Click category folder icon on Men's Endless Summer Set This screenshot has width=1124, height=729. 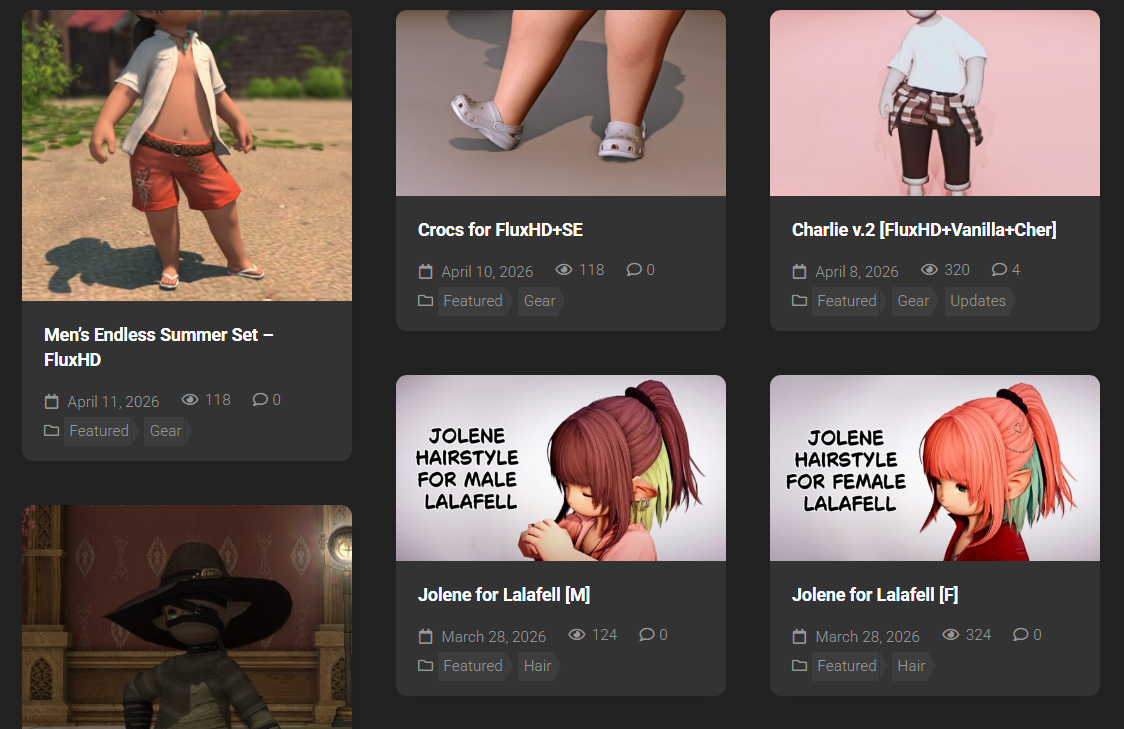pyautogui.click(x=52, y=431)
